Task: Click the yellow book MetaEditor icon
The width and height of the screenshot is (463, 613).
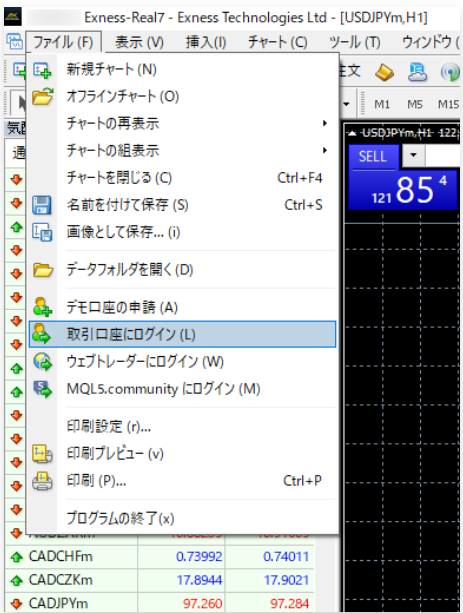Action: (384, 72)
